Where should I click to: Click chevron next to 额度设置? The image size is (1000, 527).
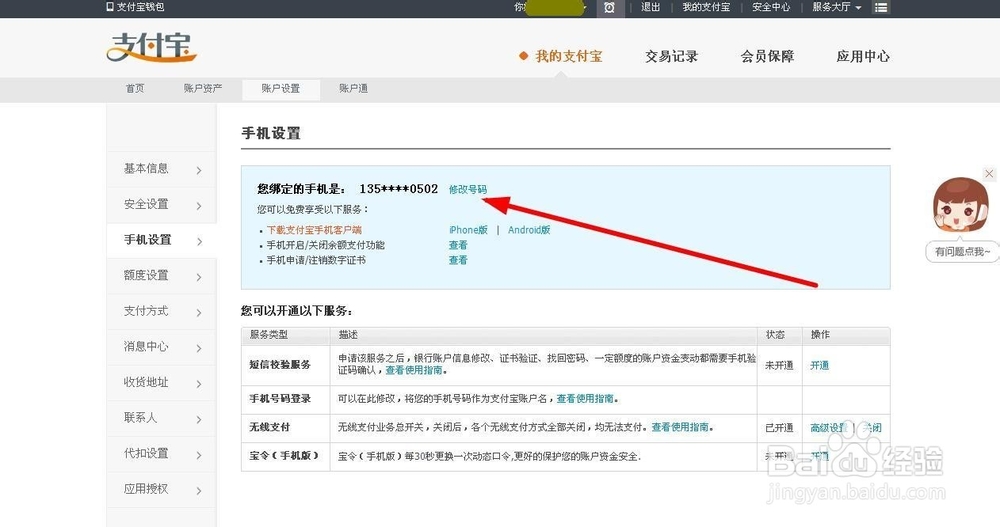point(199,278)
